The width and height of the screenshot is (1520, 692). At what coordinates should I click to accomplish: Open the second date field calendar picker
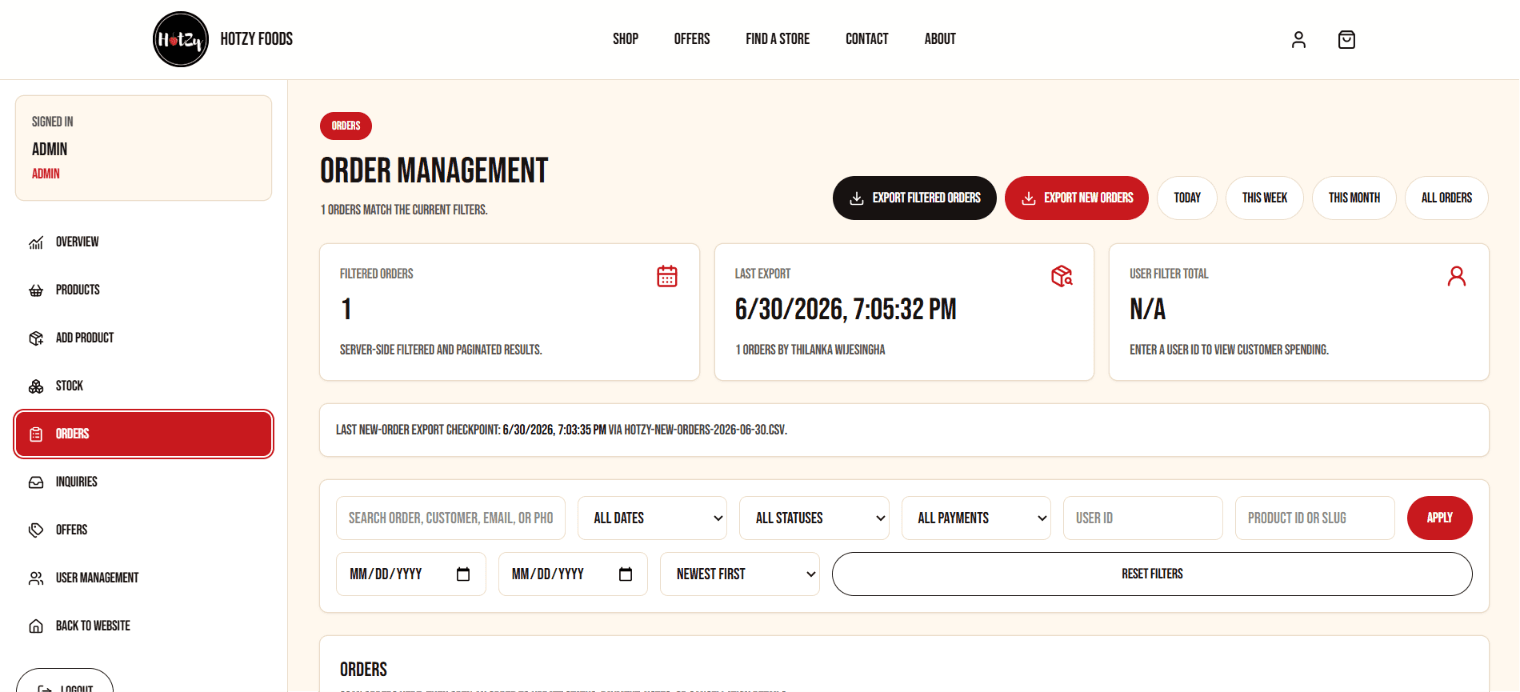click(x=625, y=574)
